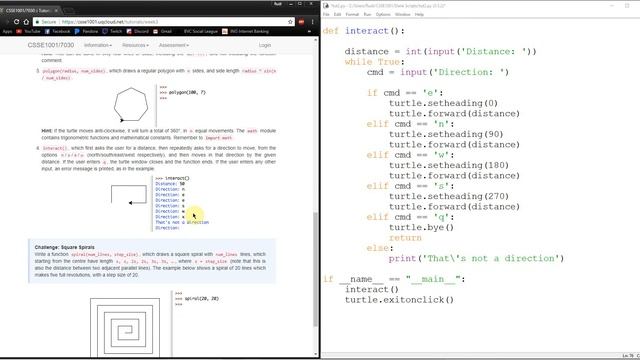The height and width of the screenshot is (360, 640).
Task: Click the 'while True:' line in editor
Action: tap(374, 62)
